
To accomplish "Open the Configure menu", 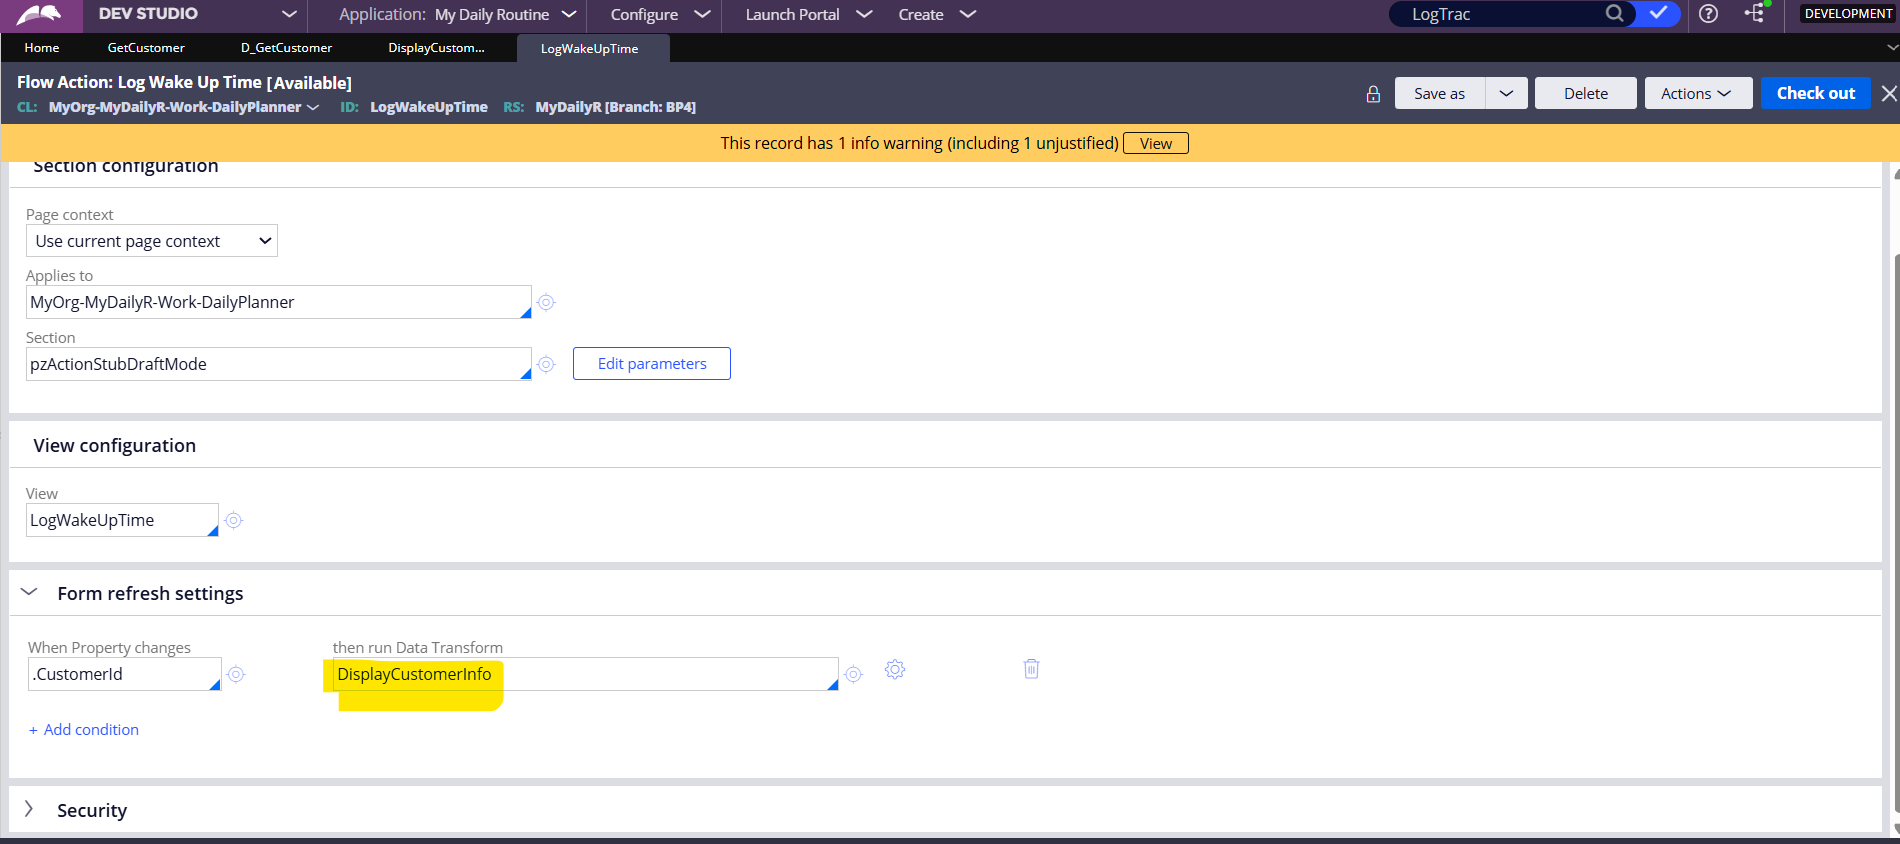I will (x=659, y=14).
